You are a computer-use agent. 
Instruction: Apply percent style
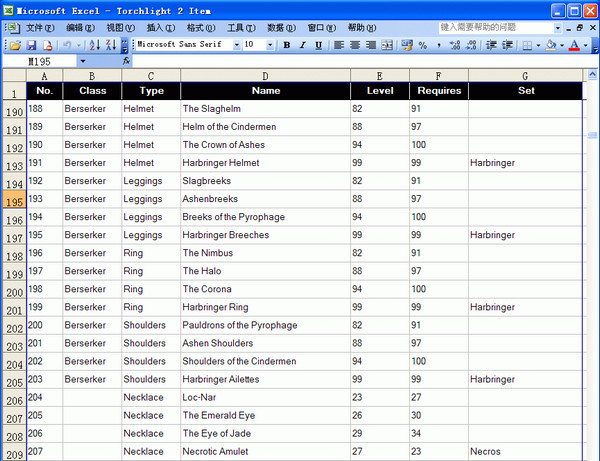(x=423, y=45)
